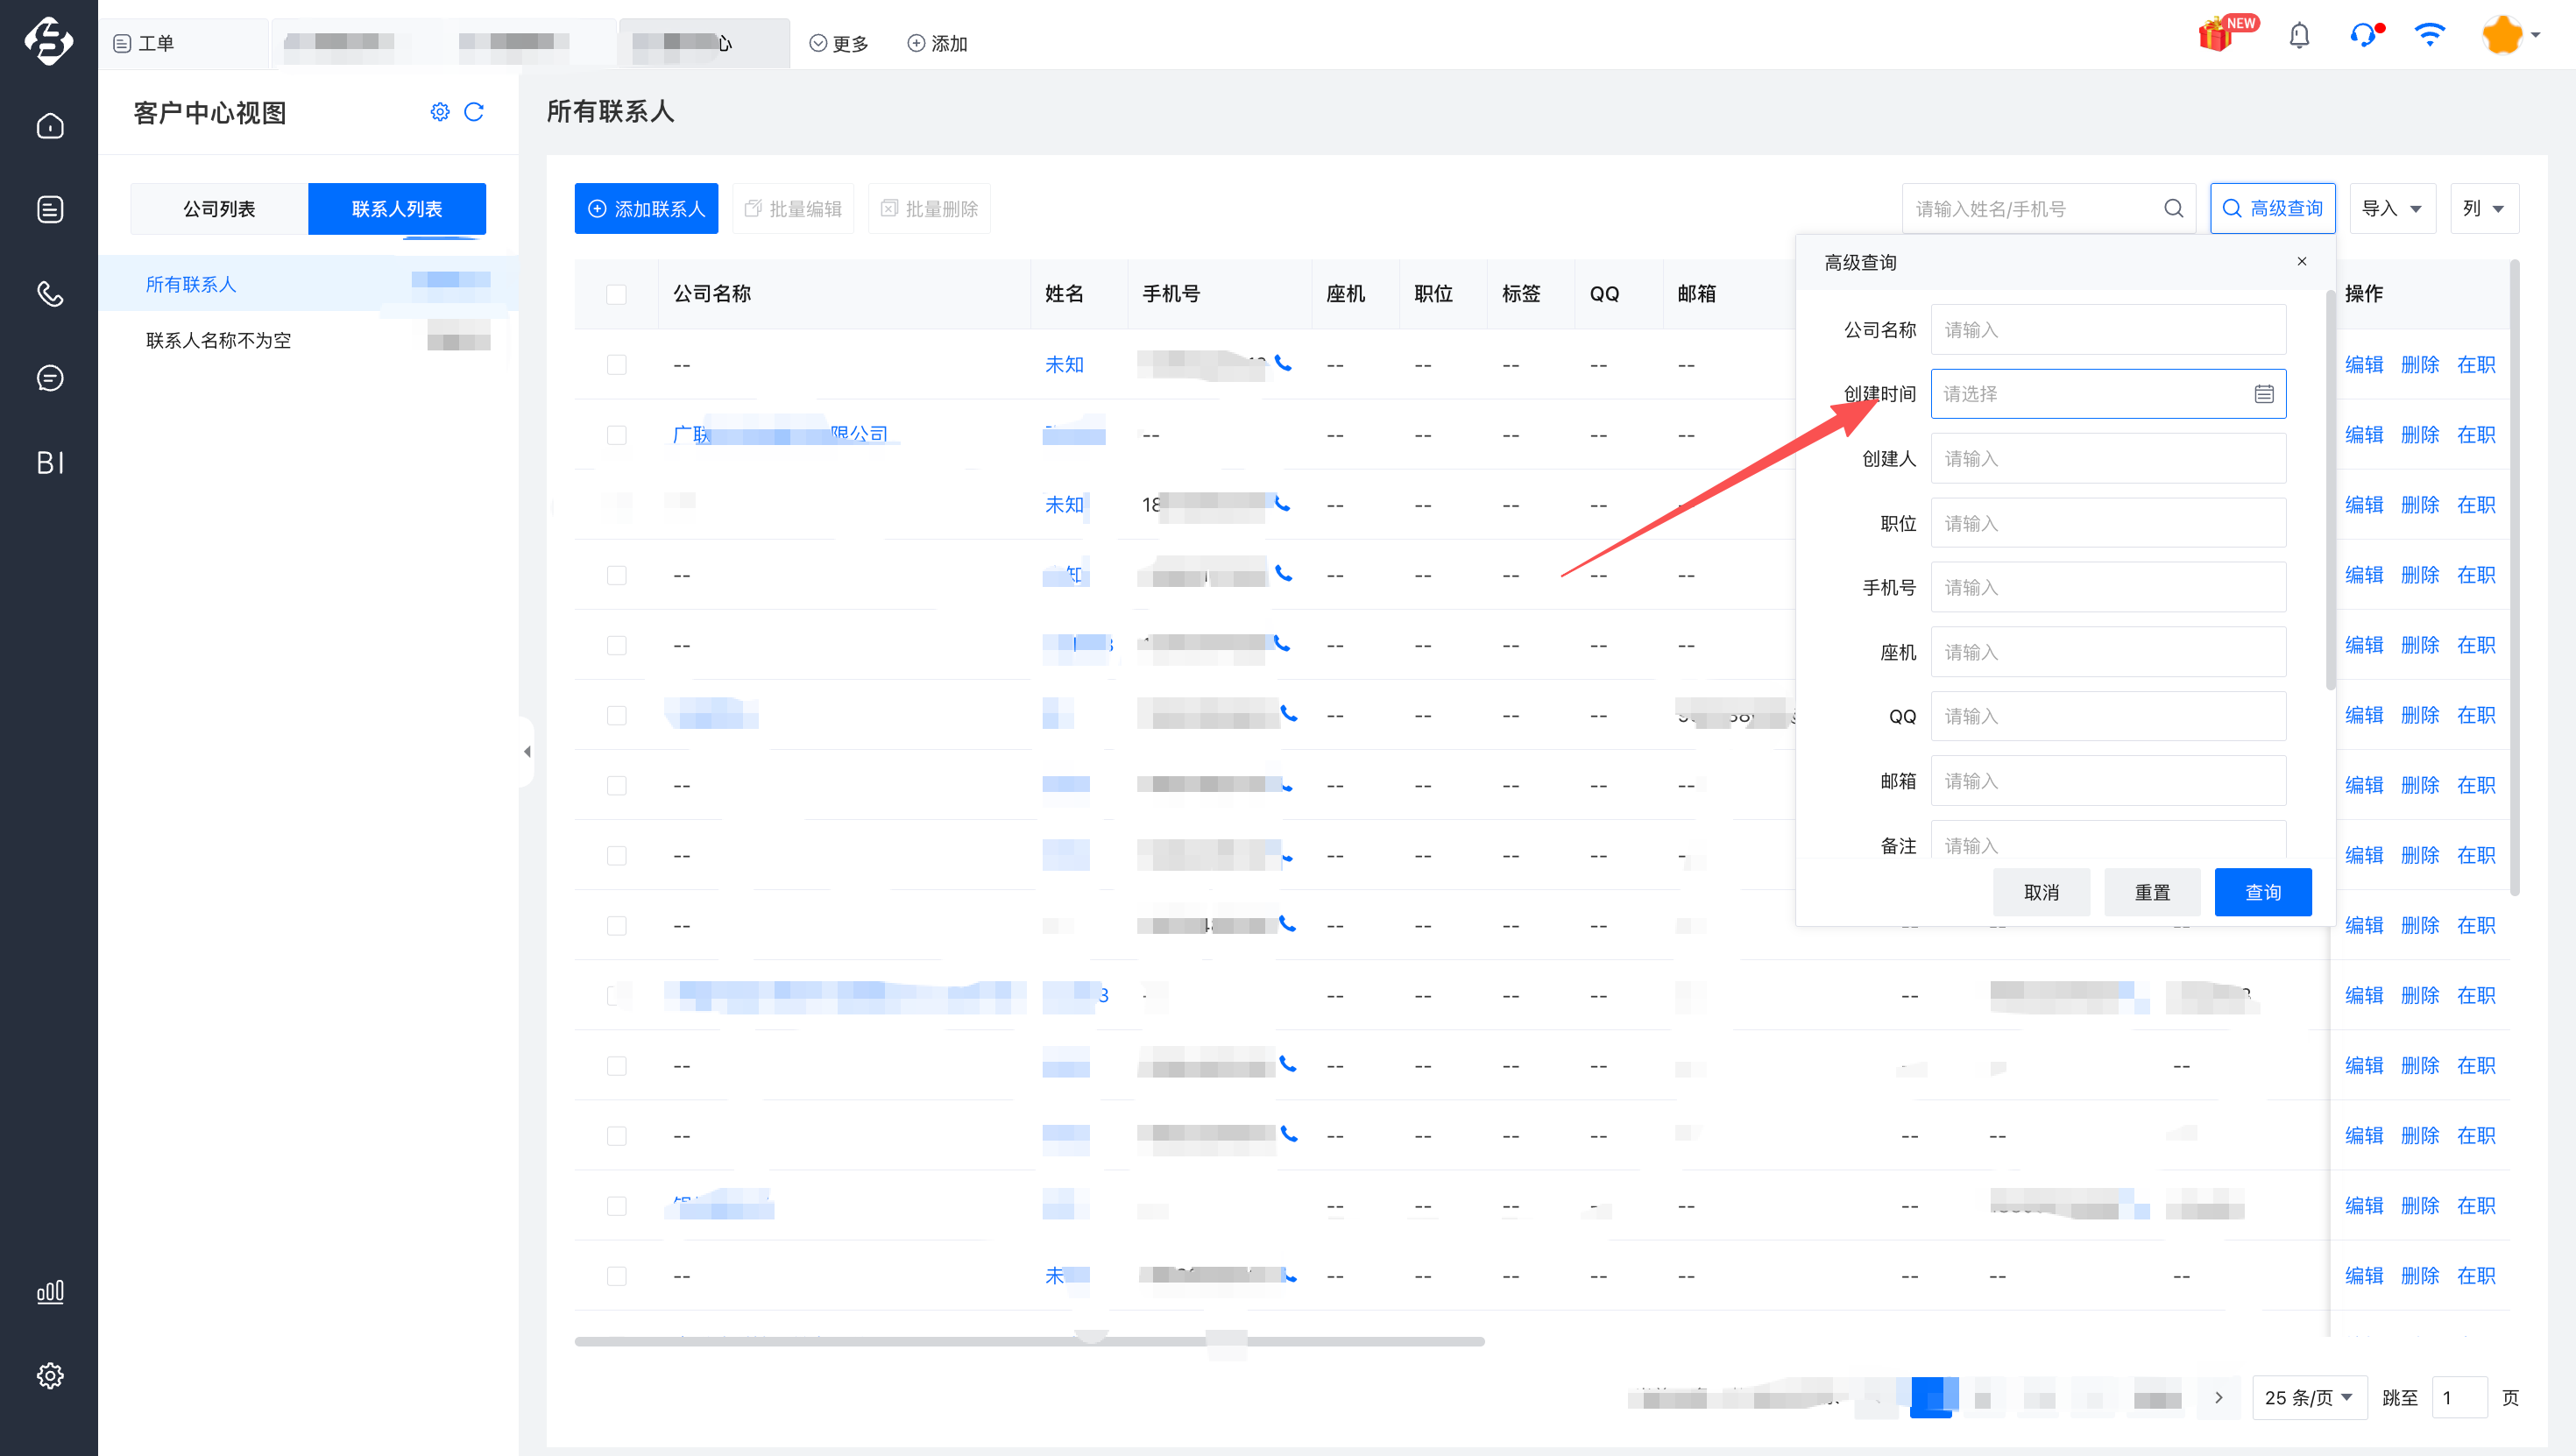Click the blue 查询 button
Image resolution: width=2576 pixels, height=1456 pixels.
pos(2262,892)
